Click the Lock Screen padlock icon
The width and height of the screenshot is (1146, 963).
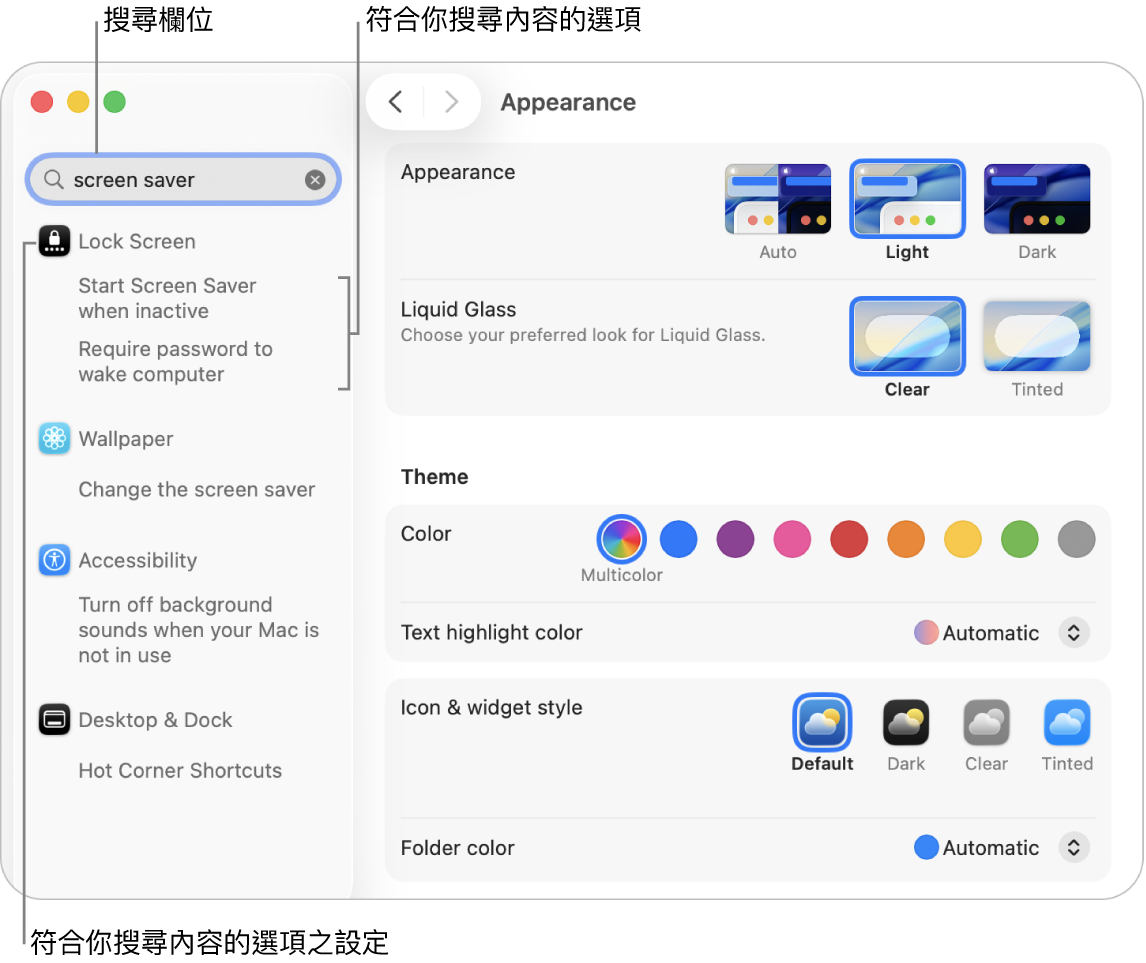coord(54,241)
